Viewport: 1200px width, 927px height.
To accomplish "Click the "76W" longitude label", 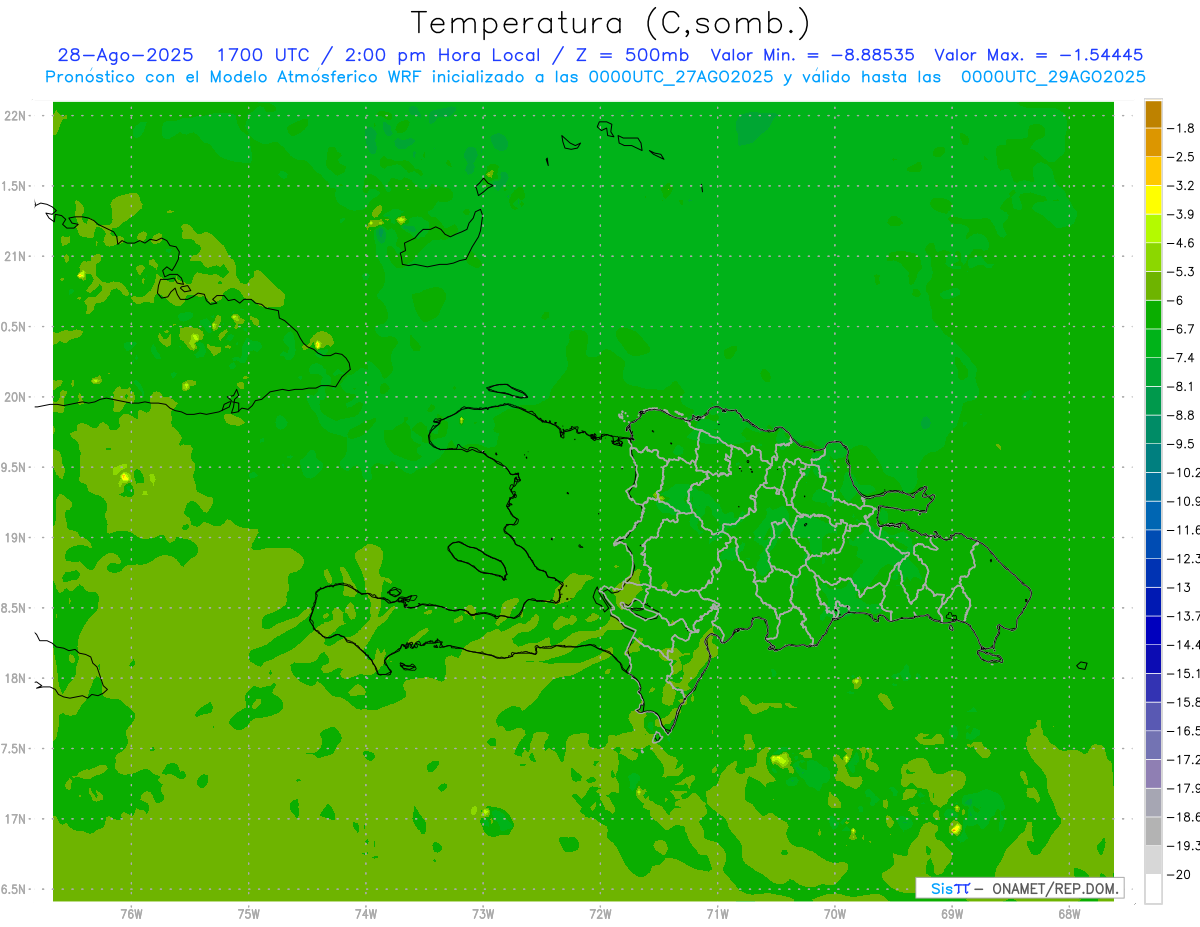I will click(x=131, y=914).
